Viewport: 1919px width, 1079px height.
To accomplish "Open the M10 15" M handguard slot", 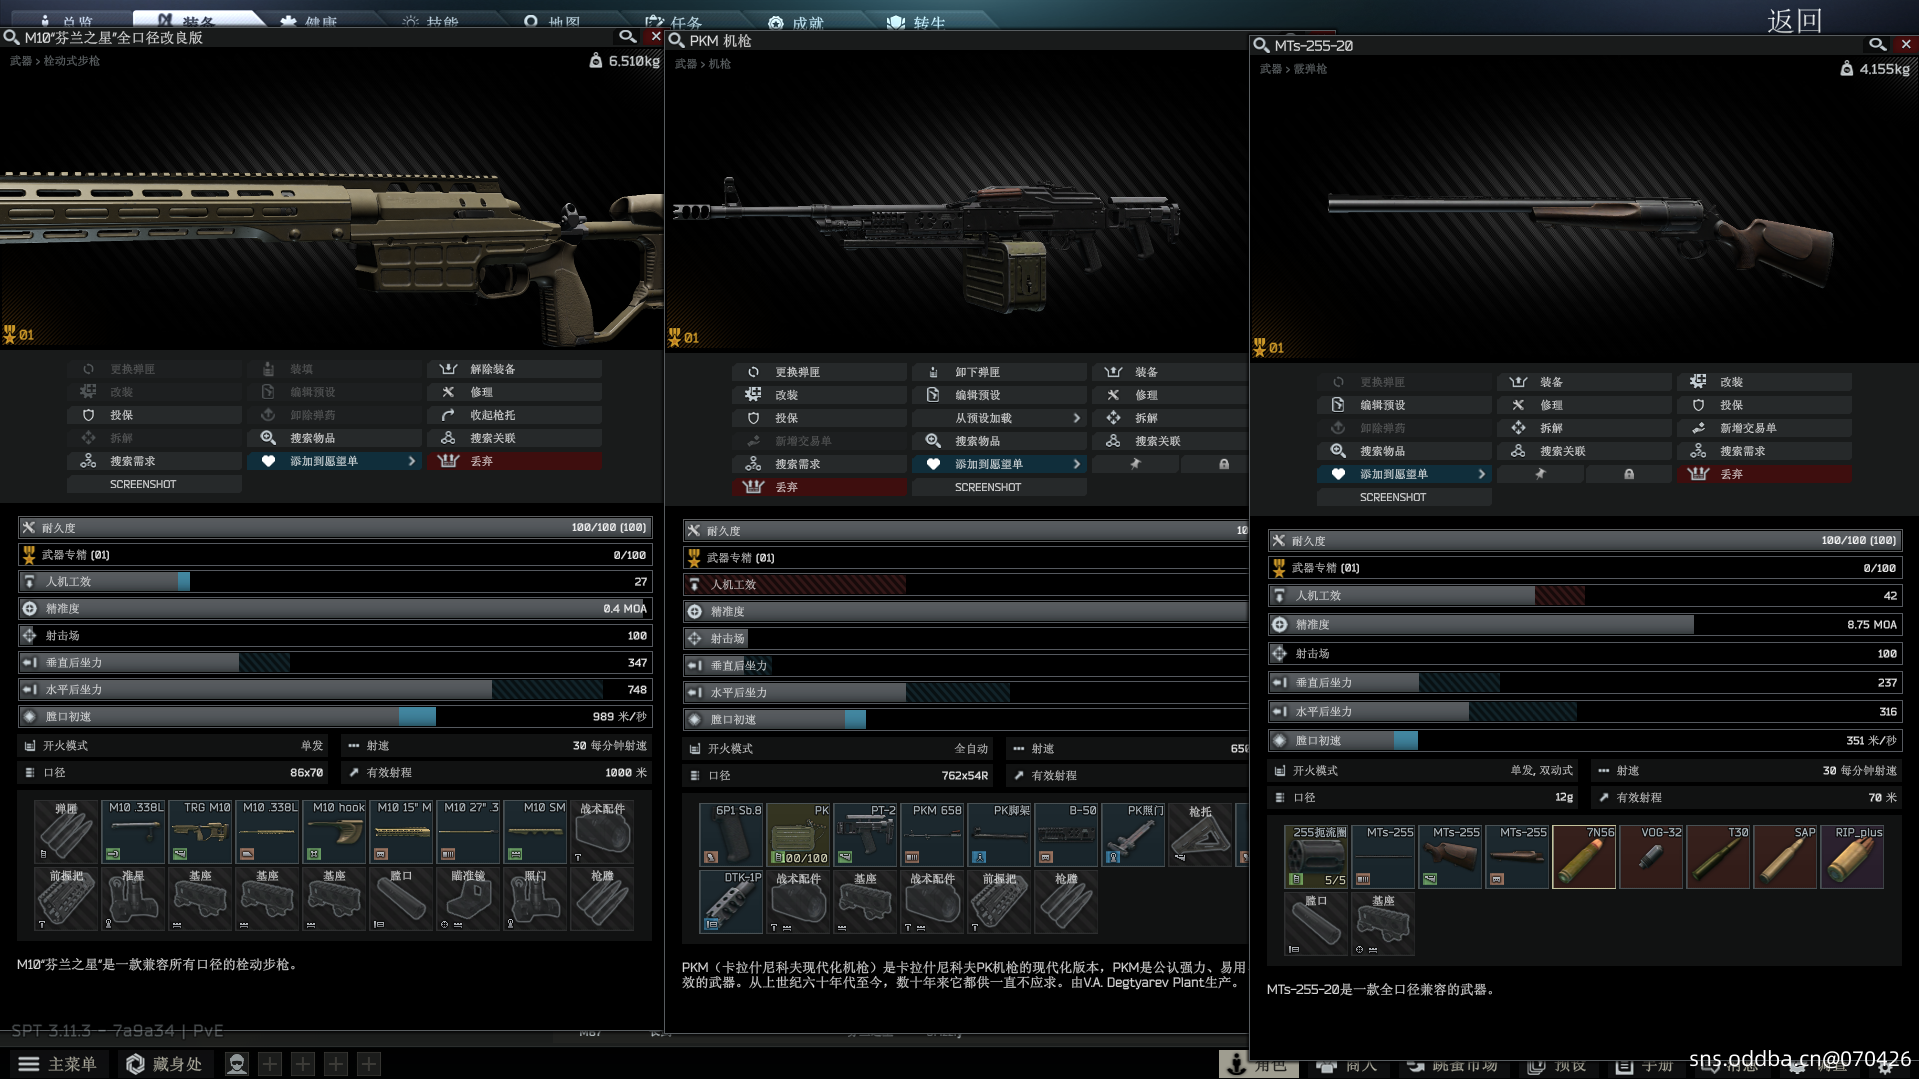I will tap(401, 831).
